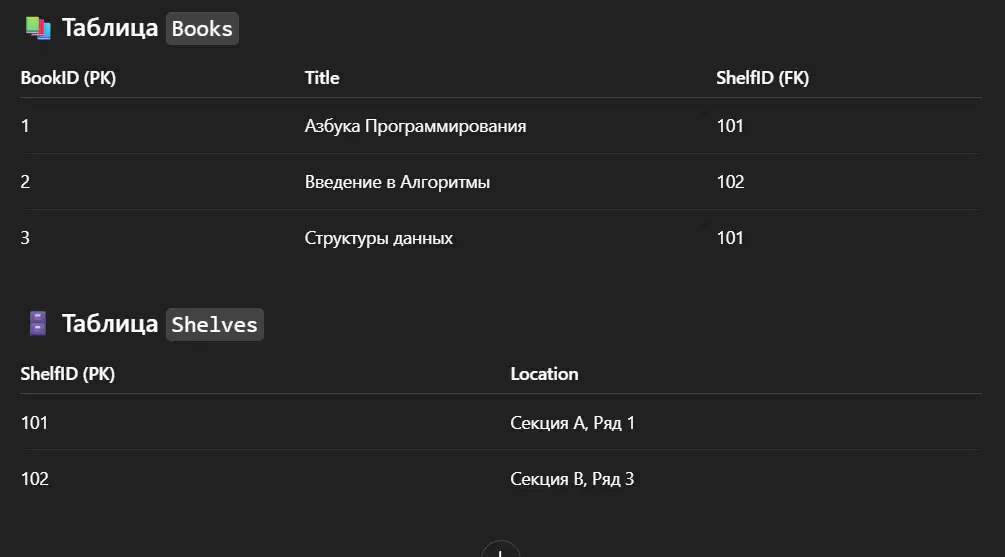
Task: Click the Shelves code label
Action: pos(215,324)
